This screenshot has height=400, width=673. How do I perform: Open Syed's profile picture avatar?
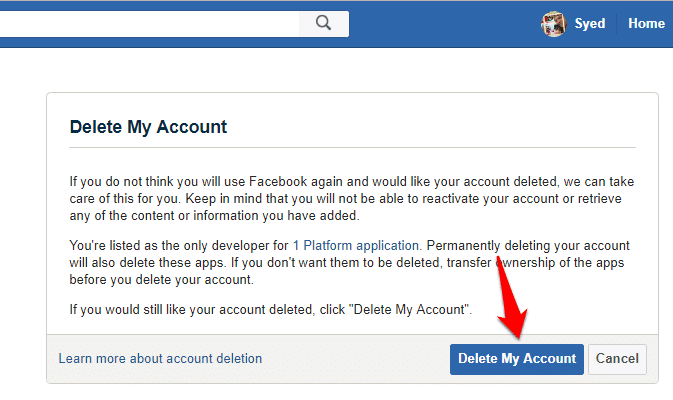coord(553,24)
